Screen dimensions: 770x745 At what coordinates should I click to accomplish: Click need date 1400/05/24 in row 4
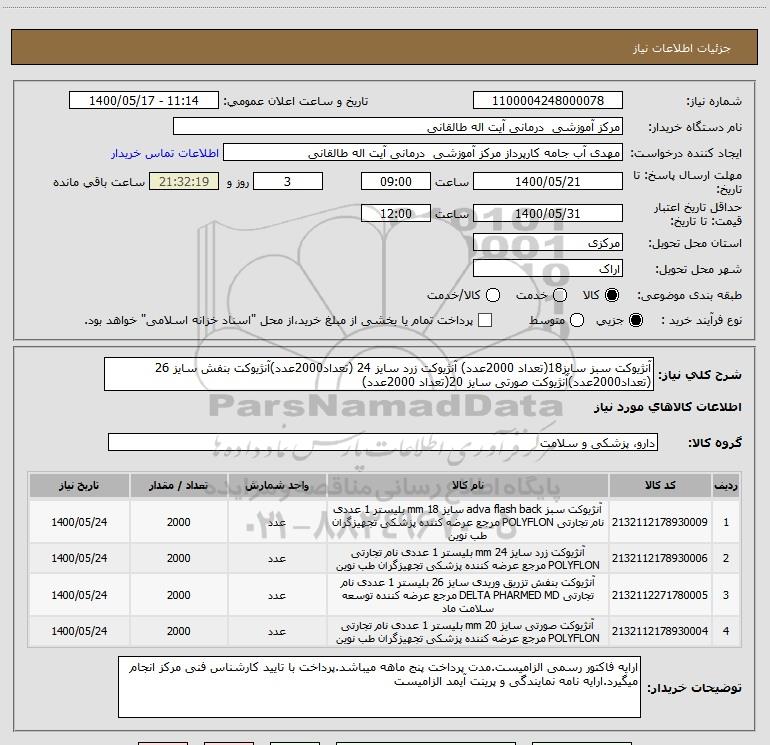(79, 631)
